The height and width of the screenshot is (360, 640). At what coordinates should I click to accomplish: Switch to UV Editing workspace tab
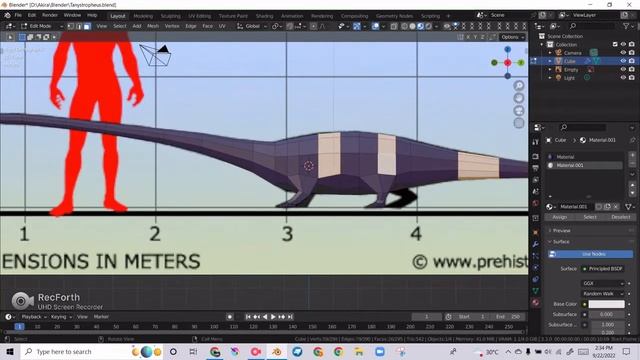click(x=199, y=16)
